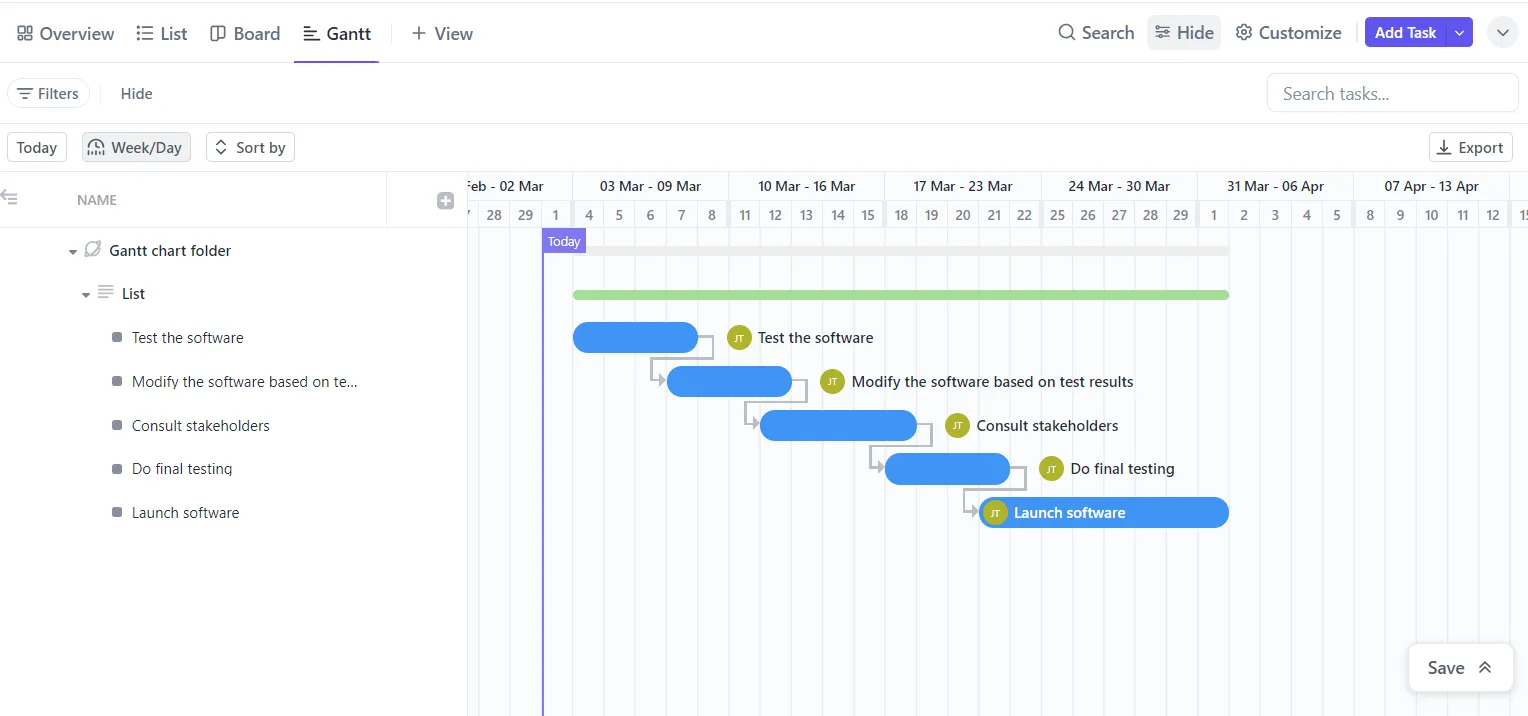This screenshot has height=716, width=1528.
Task: Select 'Launch software' in the name list
Action: (x=186, y=513)
